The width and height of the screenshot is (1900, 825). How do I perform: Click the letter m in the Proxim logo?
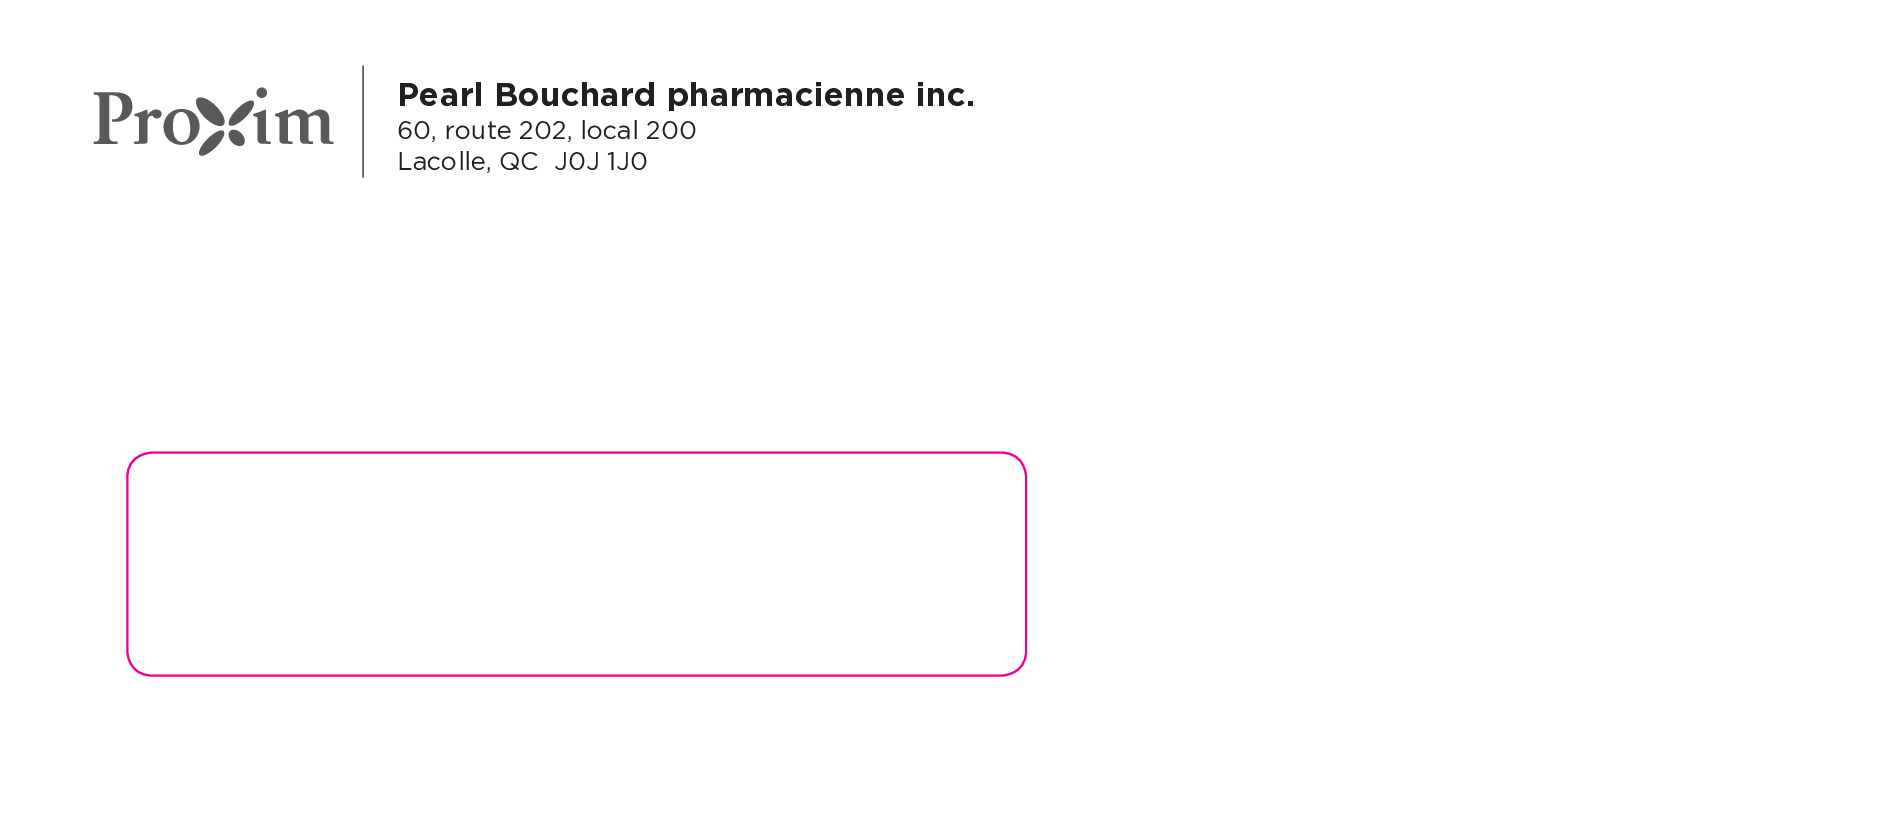(303, 125)
